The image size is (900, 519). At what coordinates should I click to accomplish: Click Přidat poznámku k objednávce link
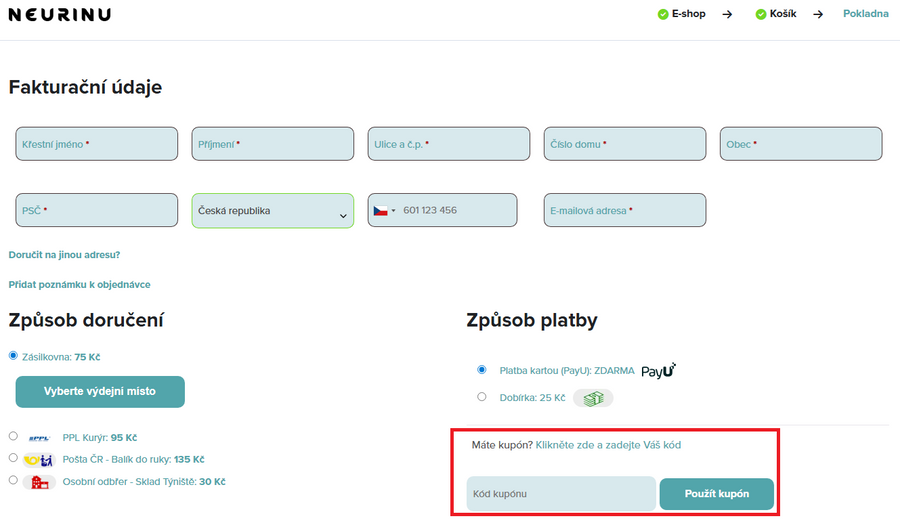79,285
